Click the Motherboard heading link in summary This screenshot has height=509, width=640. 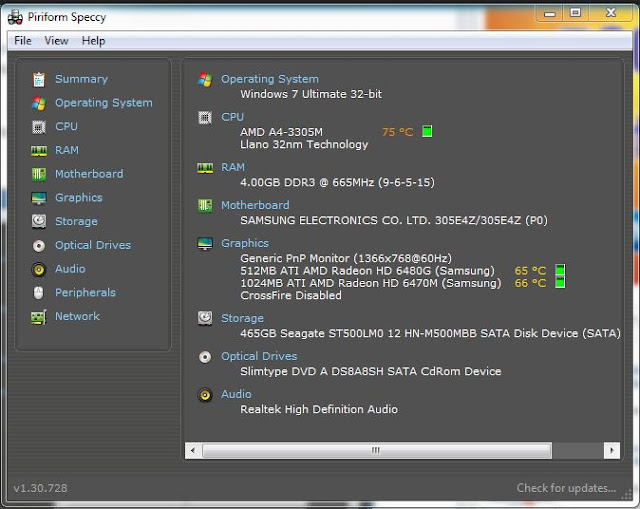tap(255, 205)
